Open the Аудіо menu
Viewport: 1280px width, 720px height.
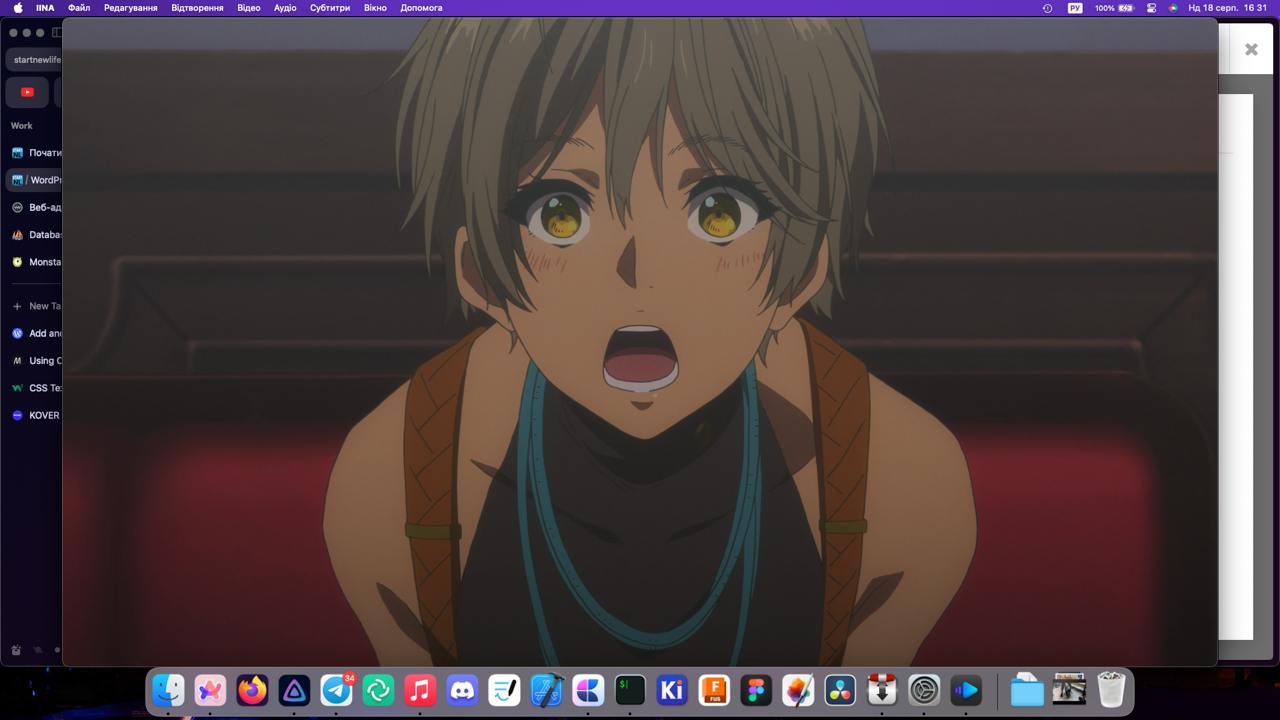tap(285, 8)
